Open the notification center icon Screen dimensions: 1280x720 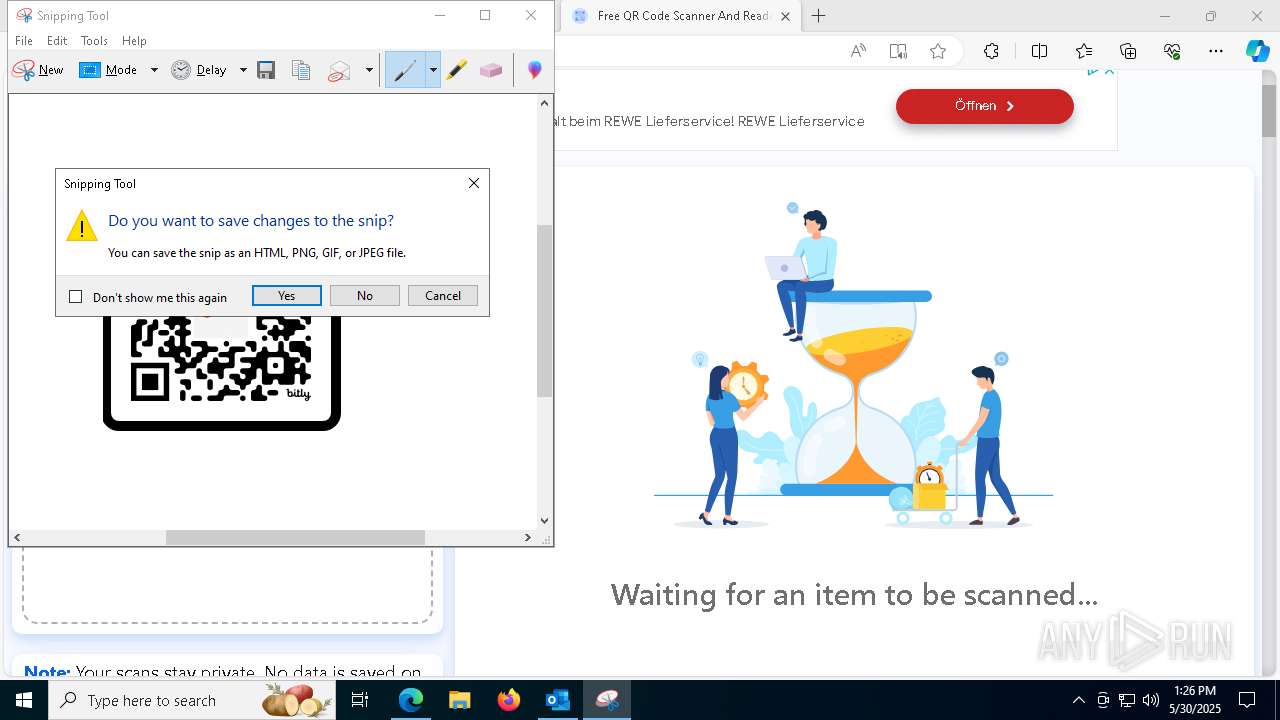click(x=1248, y=700)
